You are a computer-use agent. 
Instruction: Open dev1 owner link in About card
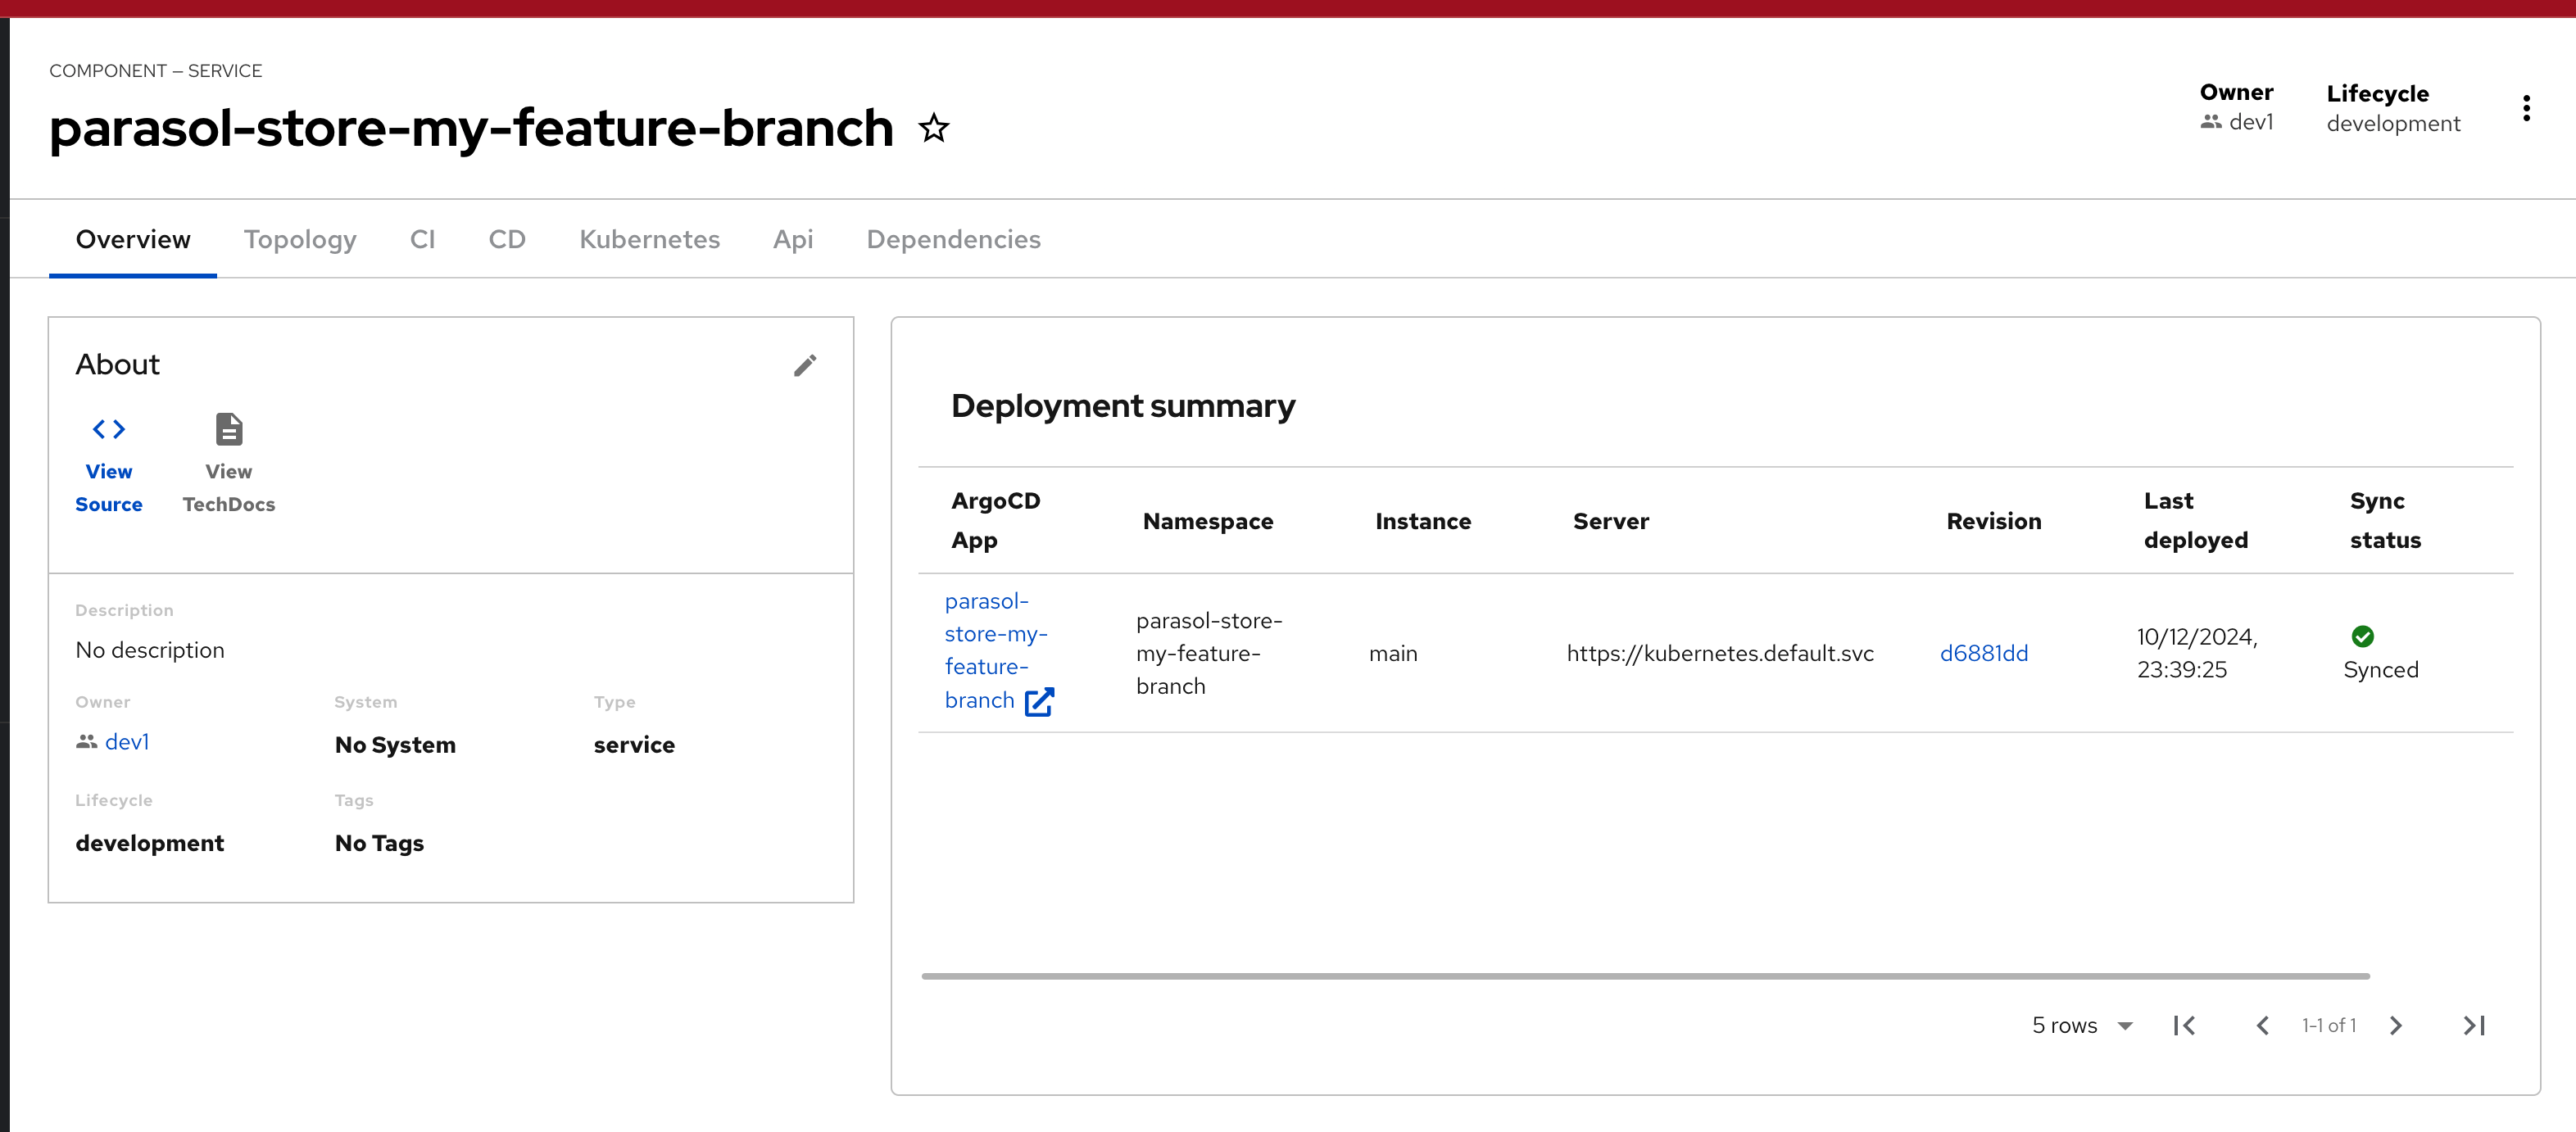[127, 741]
